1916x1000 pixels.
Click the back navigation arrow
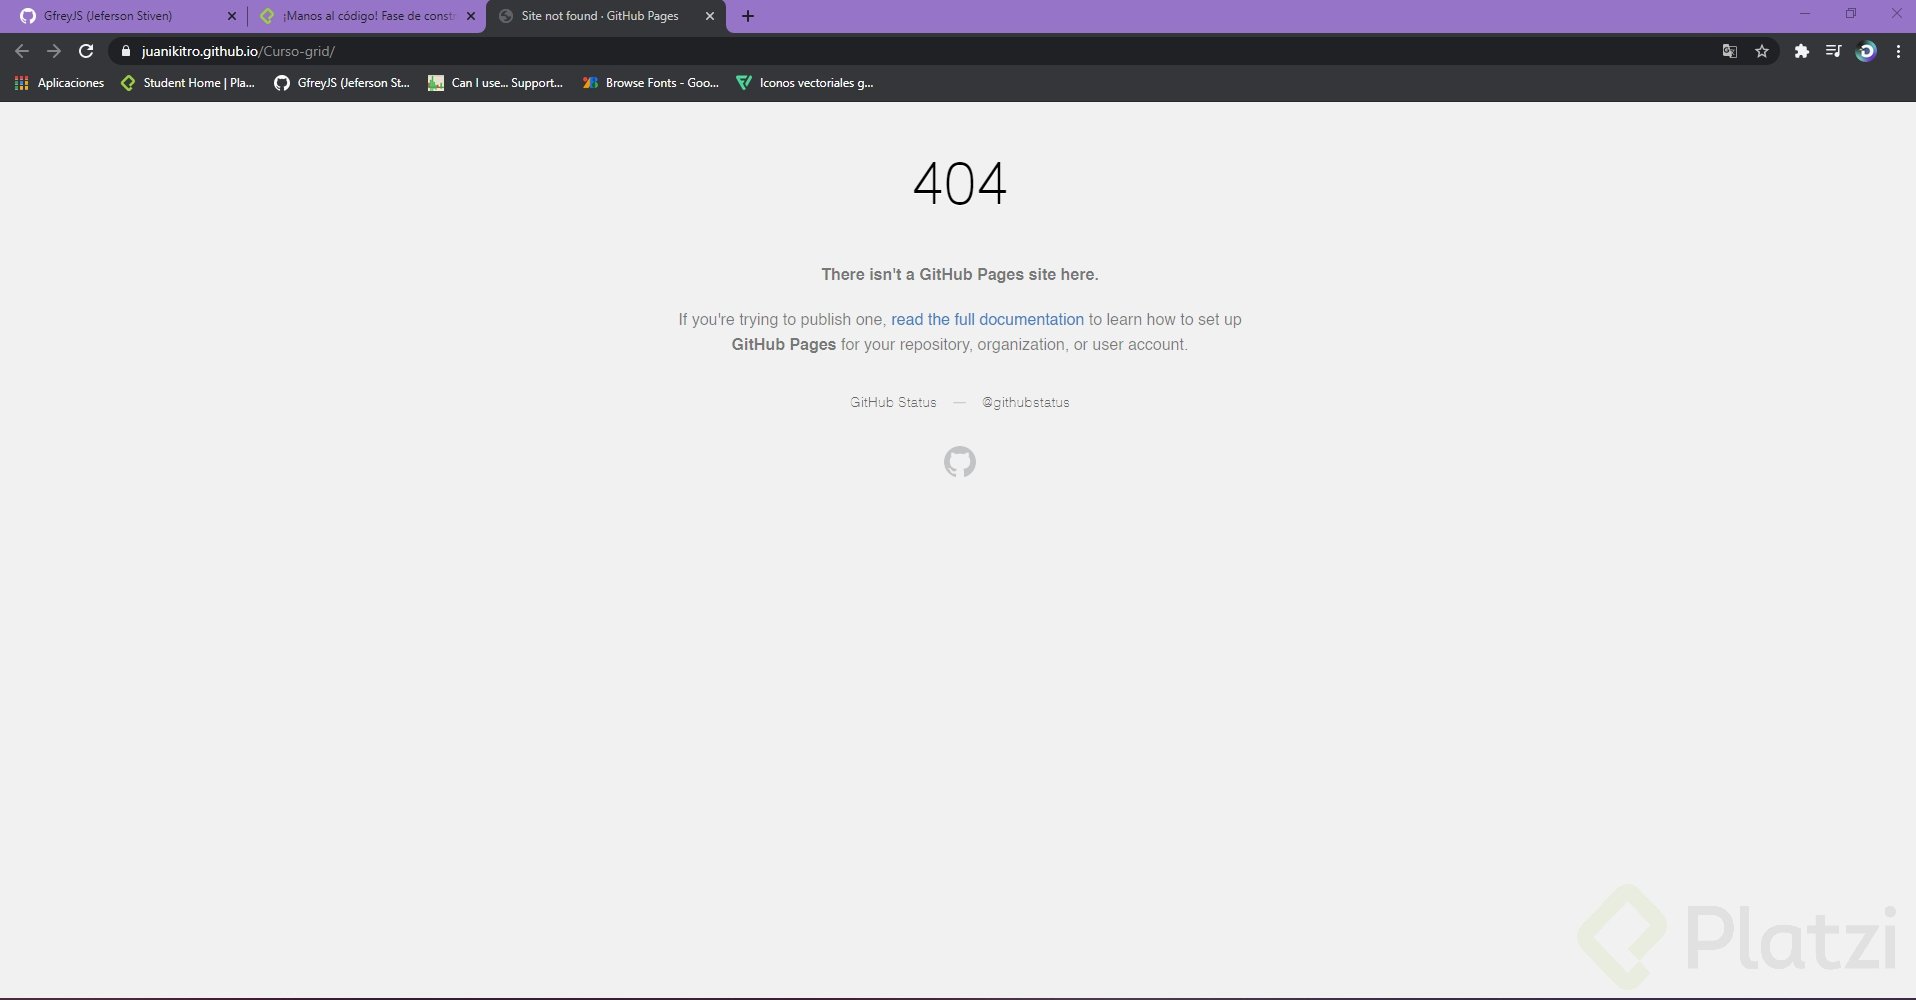pyautogui.click(x=21, y=51)
